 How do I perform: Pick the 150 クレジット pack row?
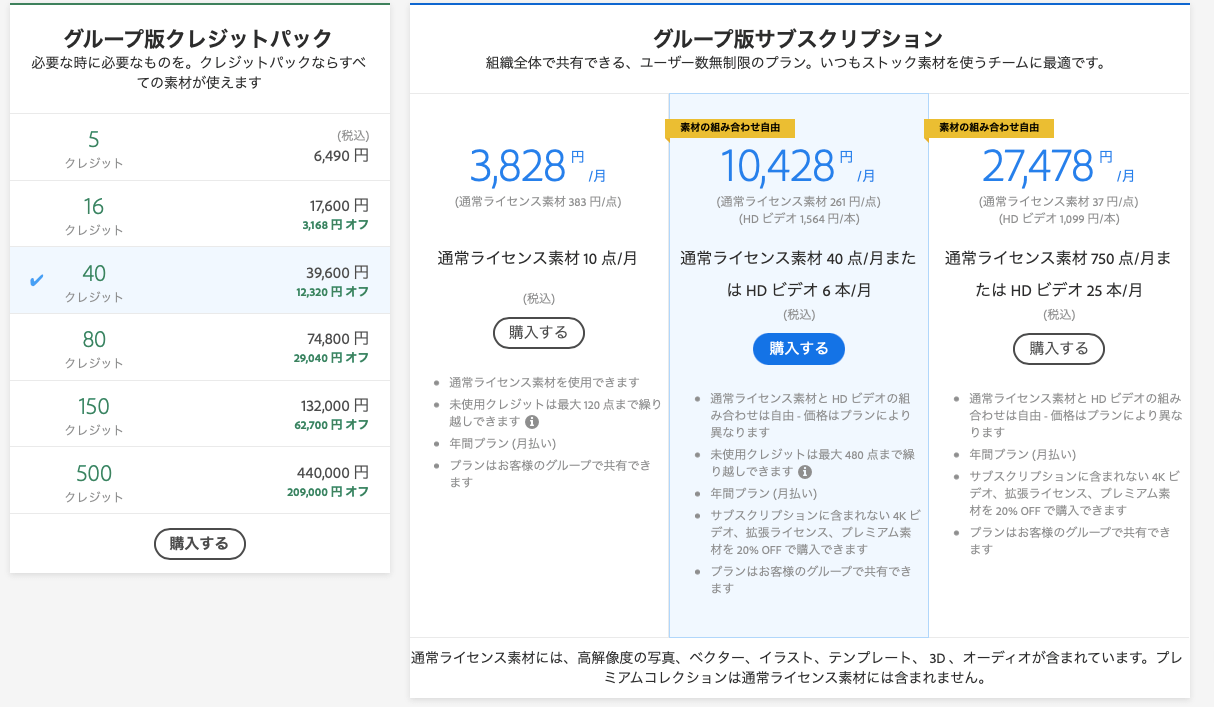point(200,414)
